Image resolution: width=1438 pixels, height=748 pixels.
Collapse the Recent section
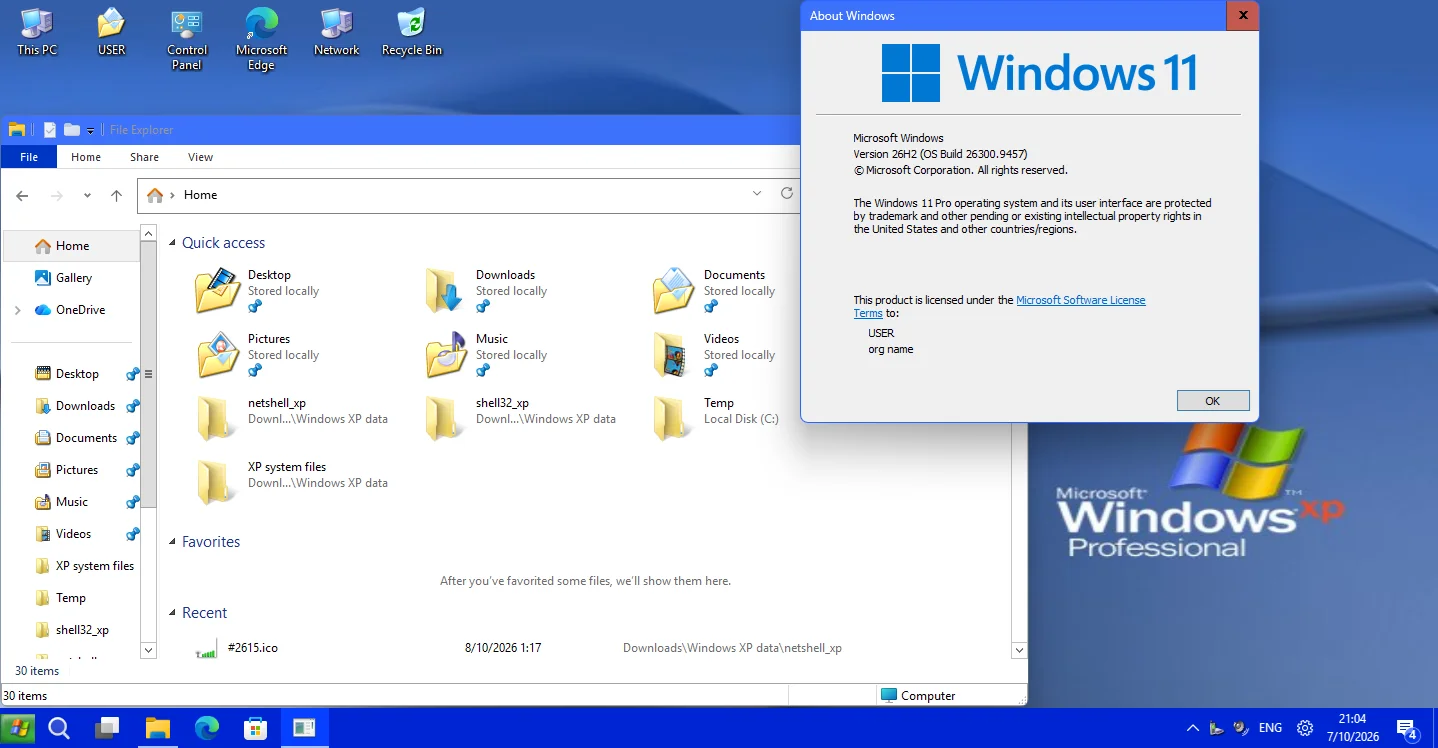click(173, 613)
